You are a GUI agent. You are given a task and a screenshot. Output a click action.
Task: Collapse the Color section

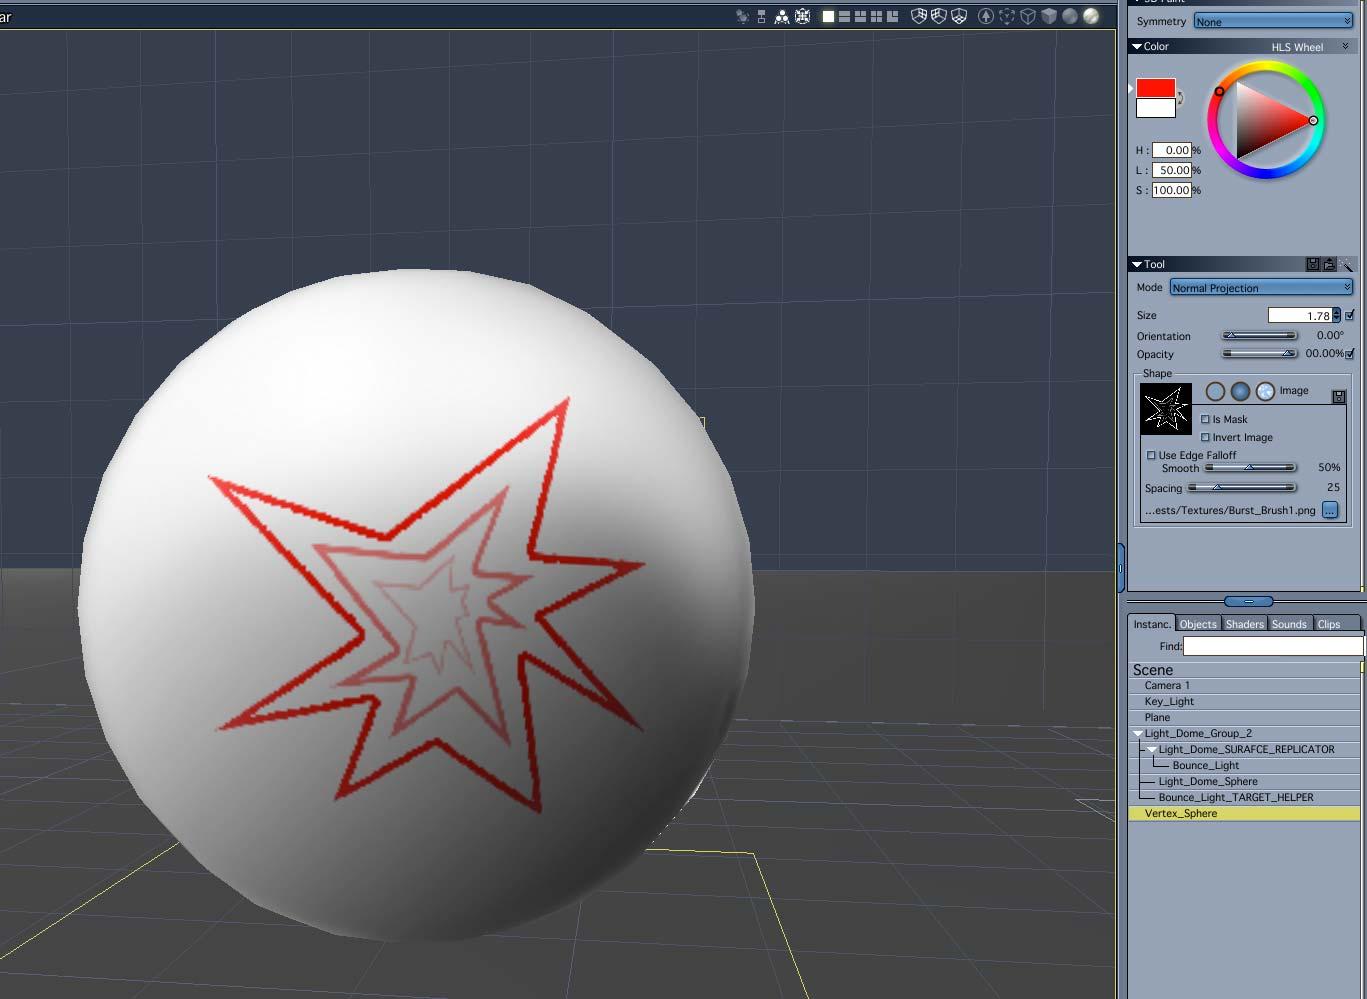click(1137, 46)
